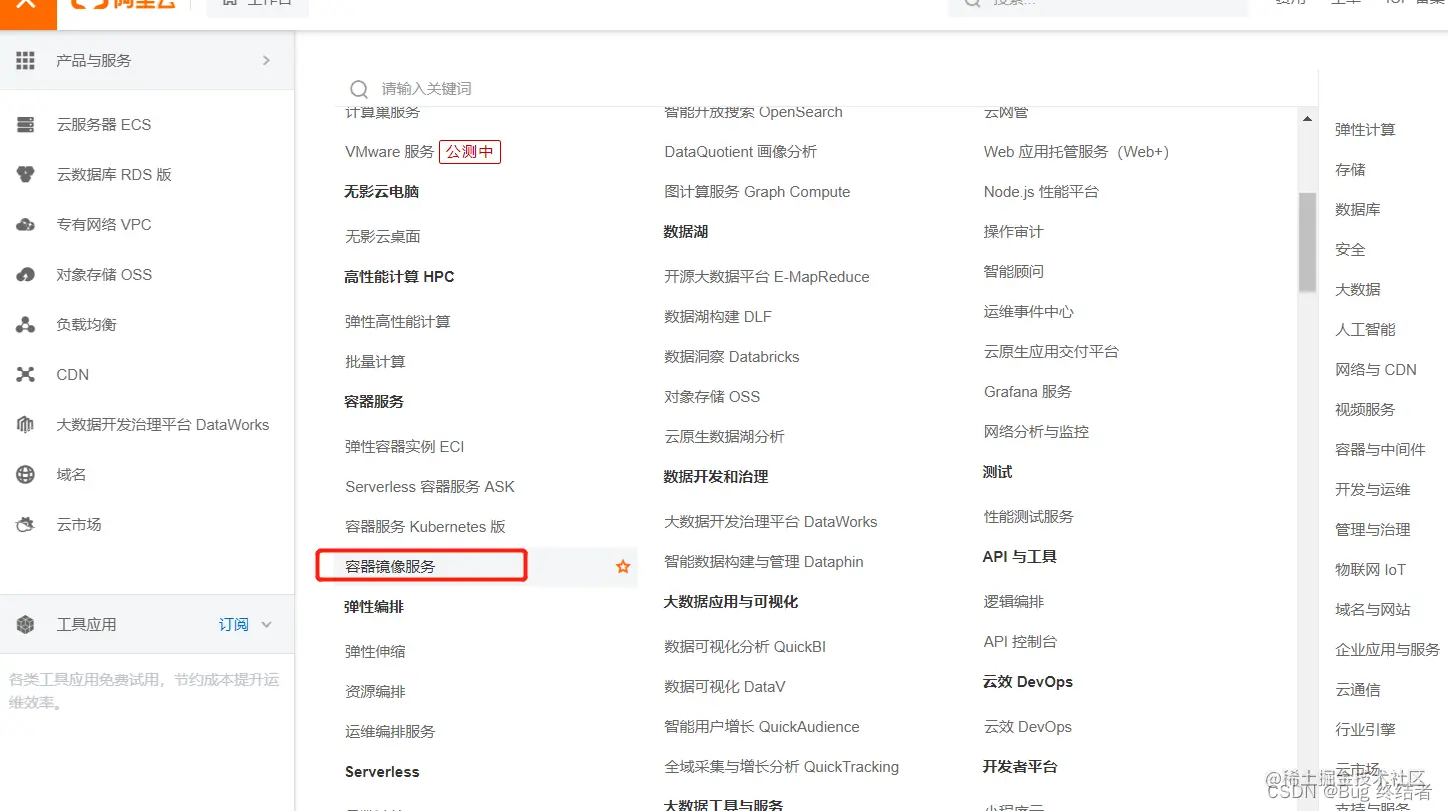Open Serverless 容器服务 ASK
This screenshot has width=1448, height=811.
(430, 487)
